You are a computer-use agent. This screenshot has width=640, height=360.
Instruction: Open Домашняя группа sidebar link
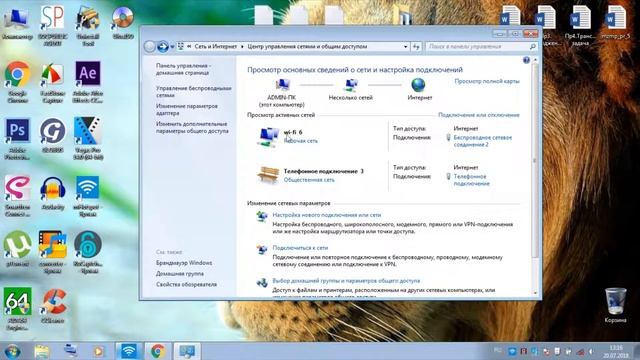180,274
